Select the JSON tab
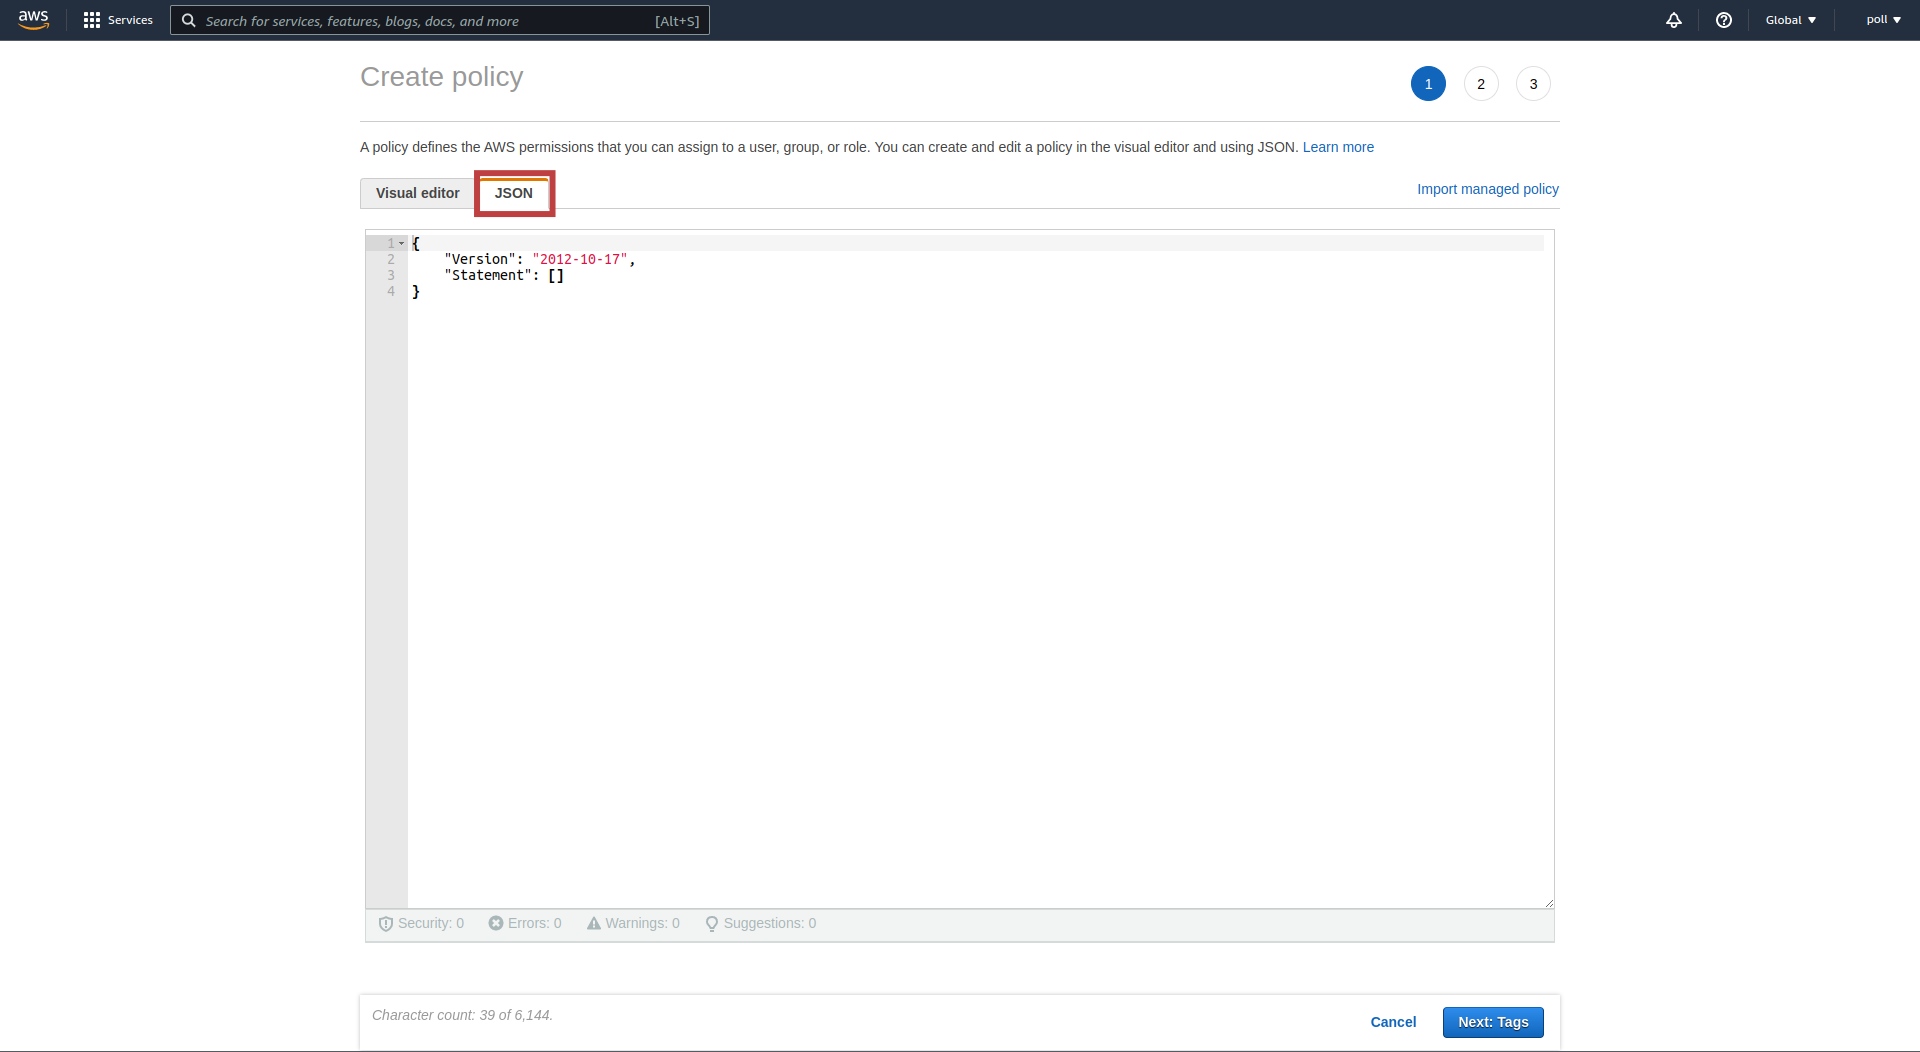This screenshot has width=1920, height=1052. 514,192
